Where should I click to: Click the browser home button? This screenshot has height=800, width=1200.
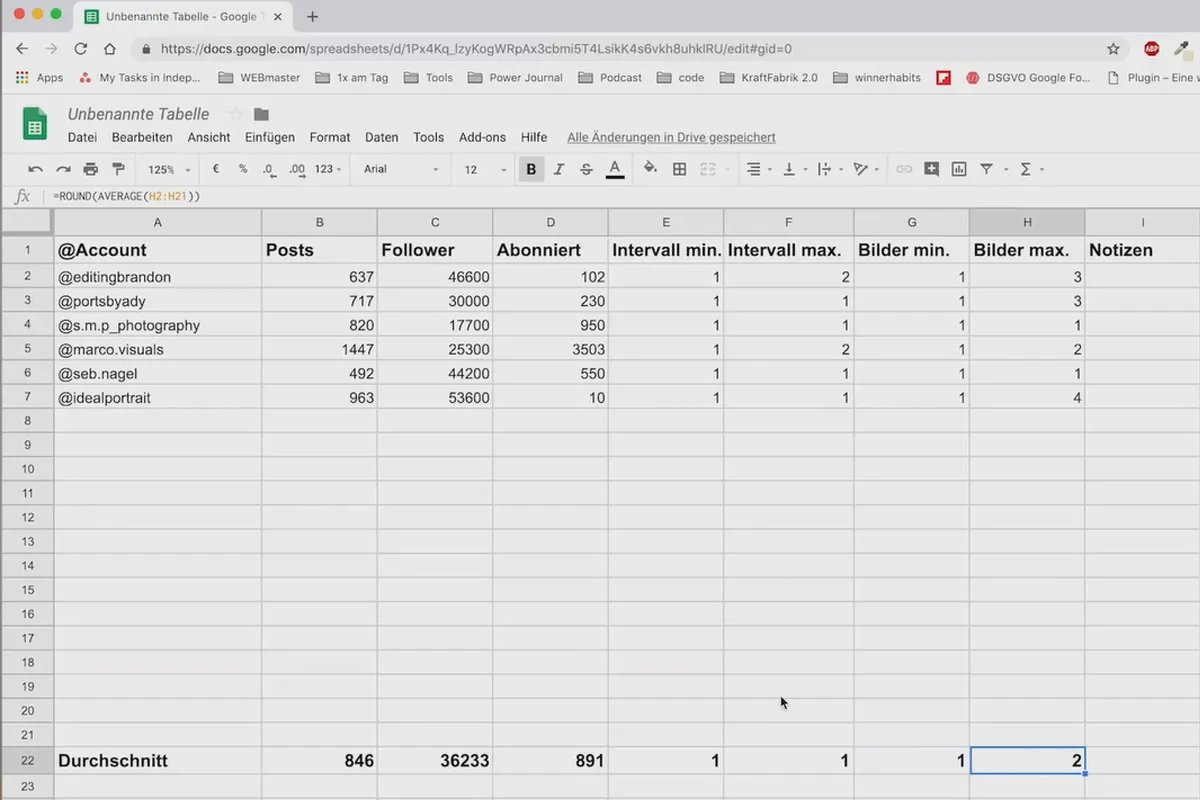click(110, 48)
